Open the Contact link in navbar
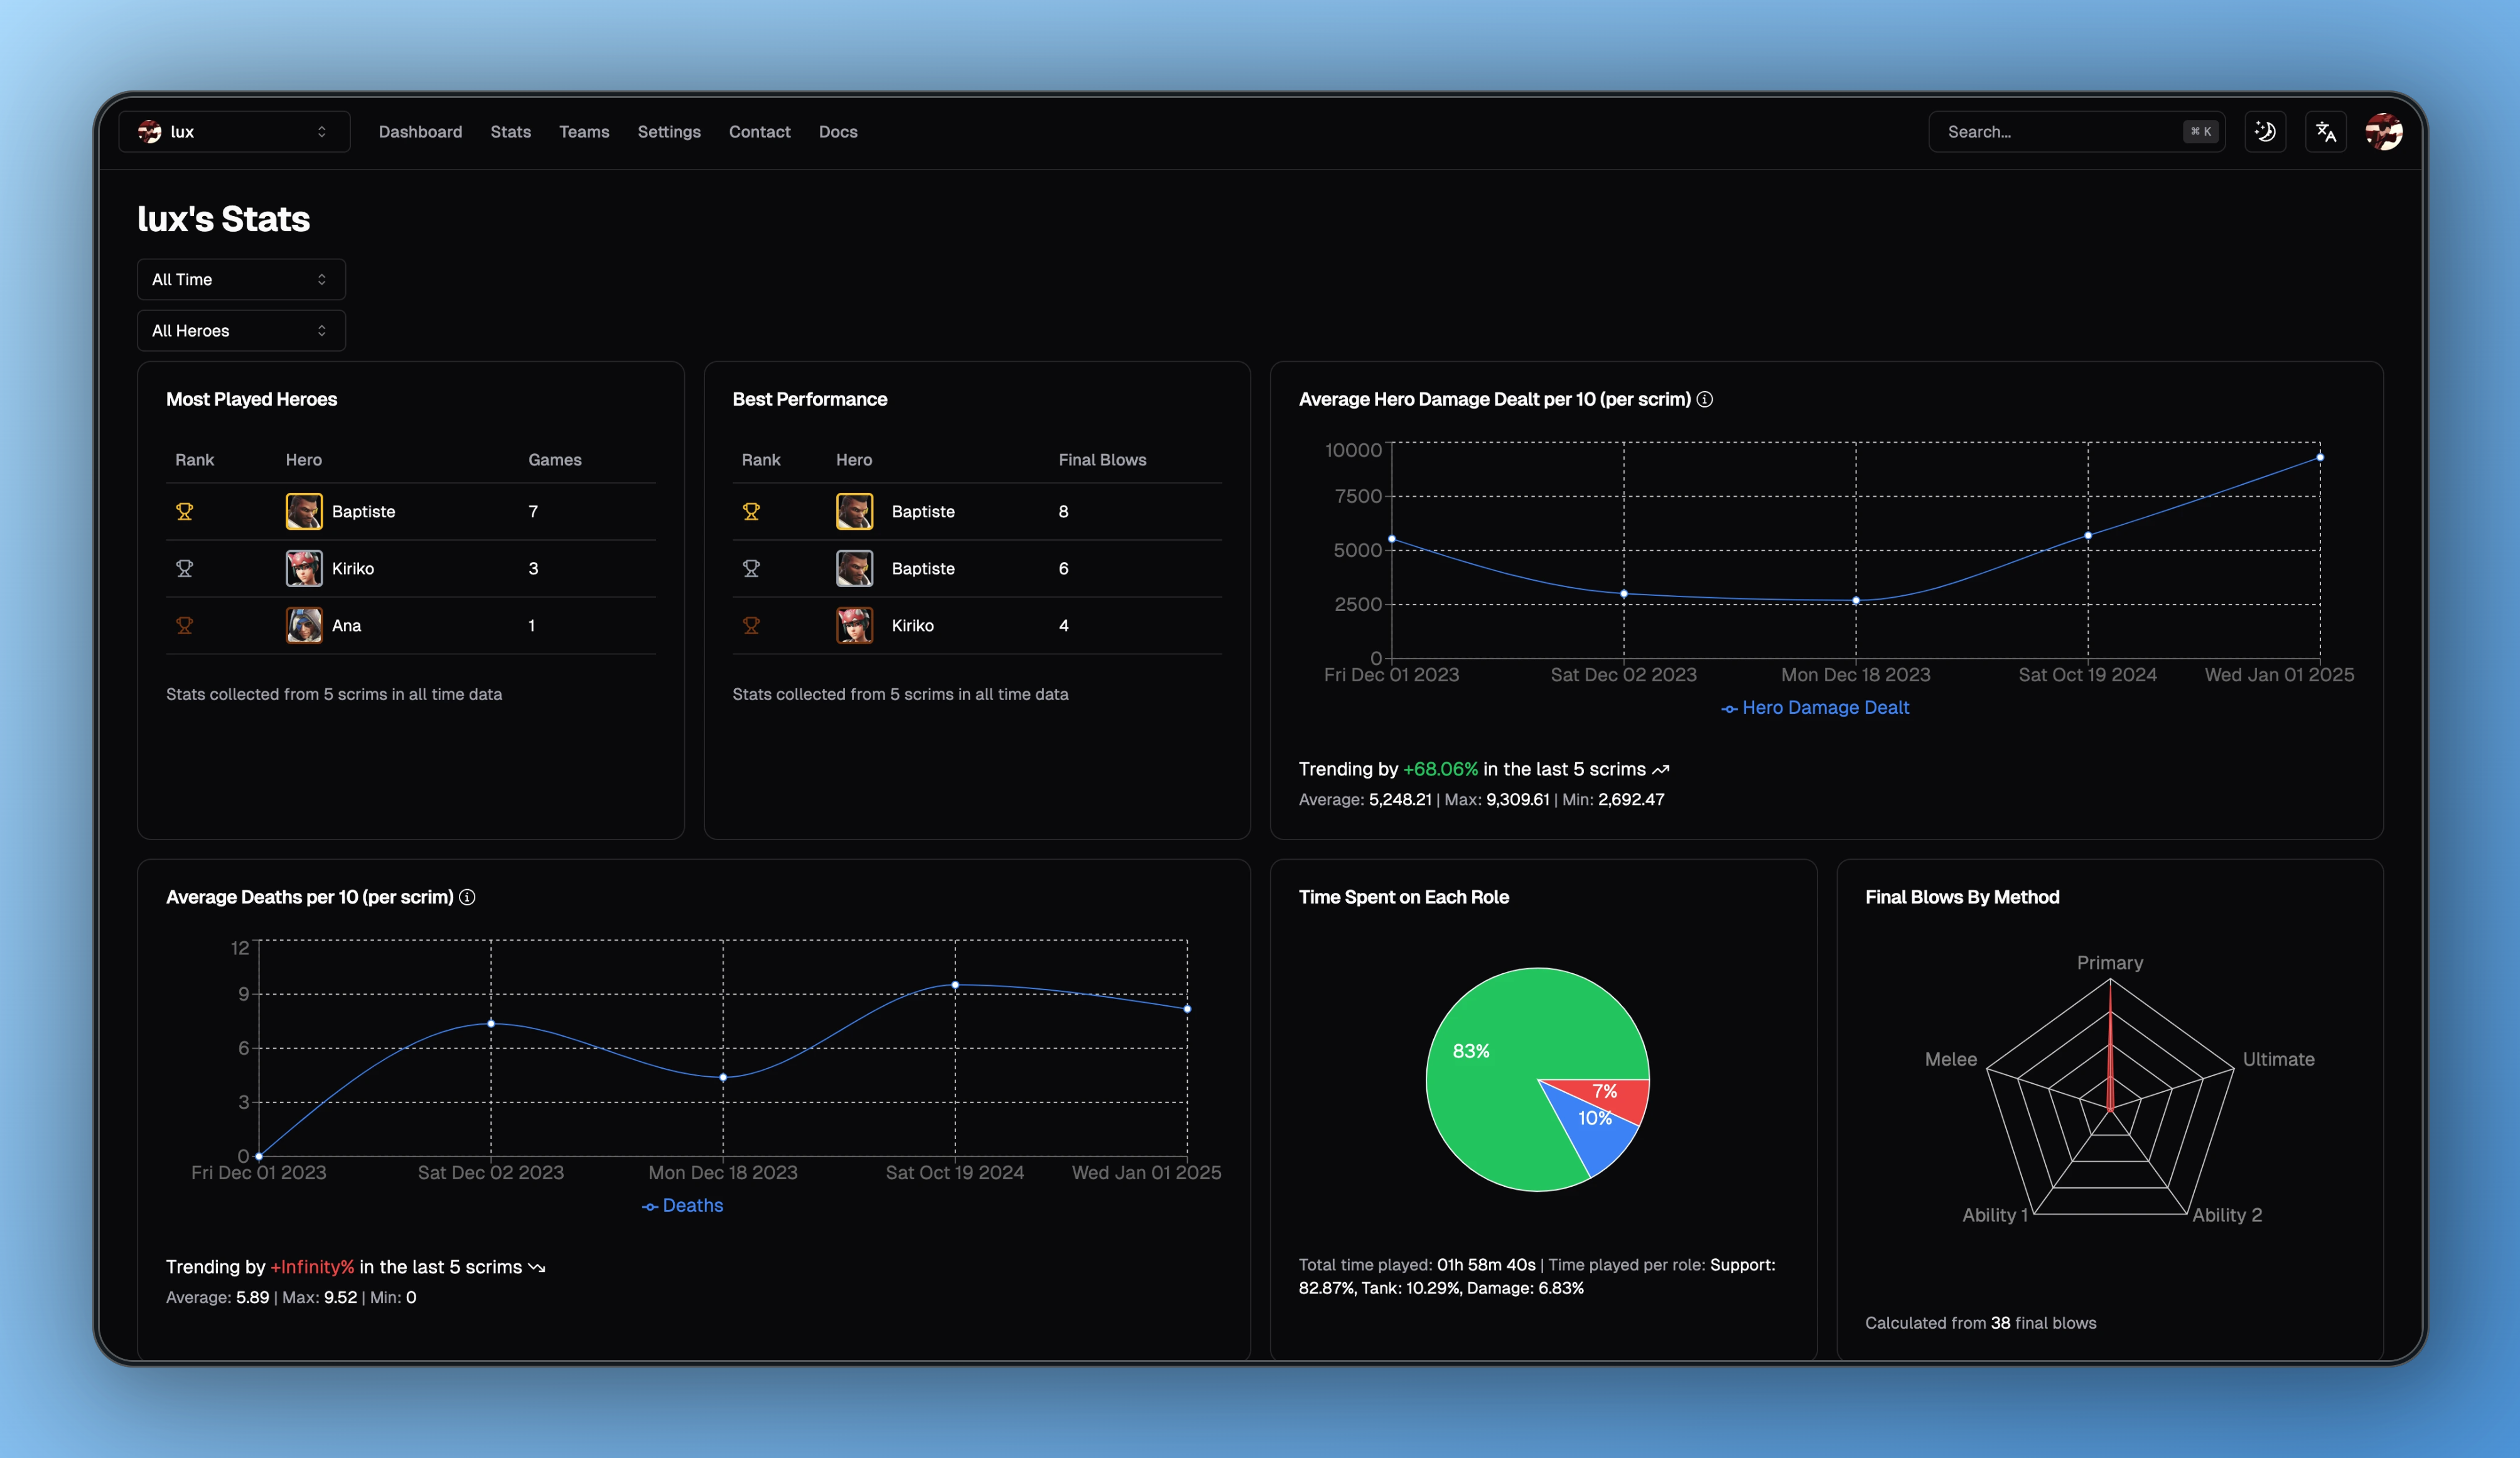This screenshot has width=2520, height=1458. click(x=759, y=132)
